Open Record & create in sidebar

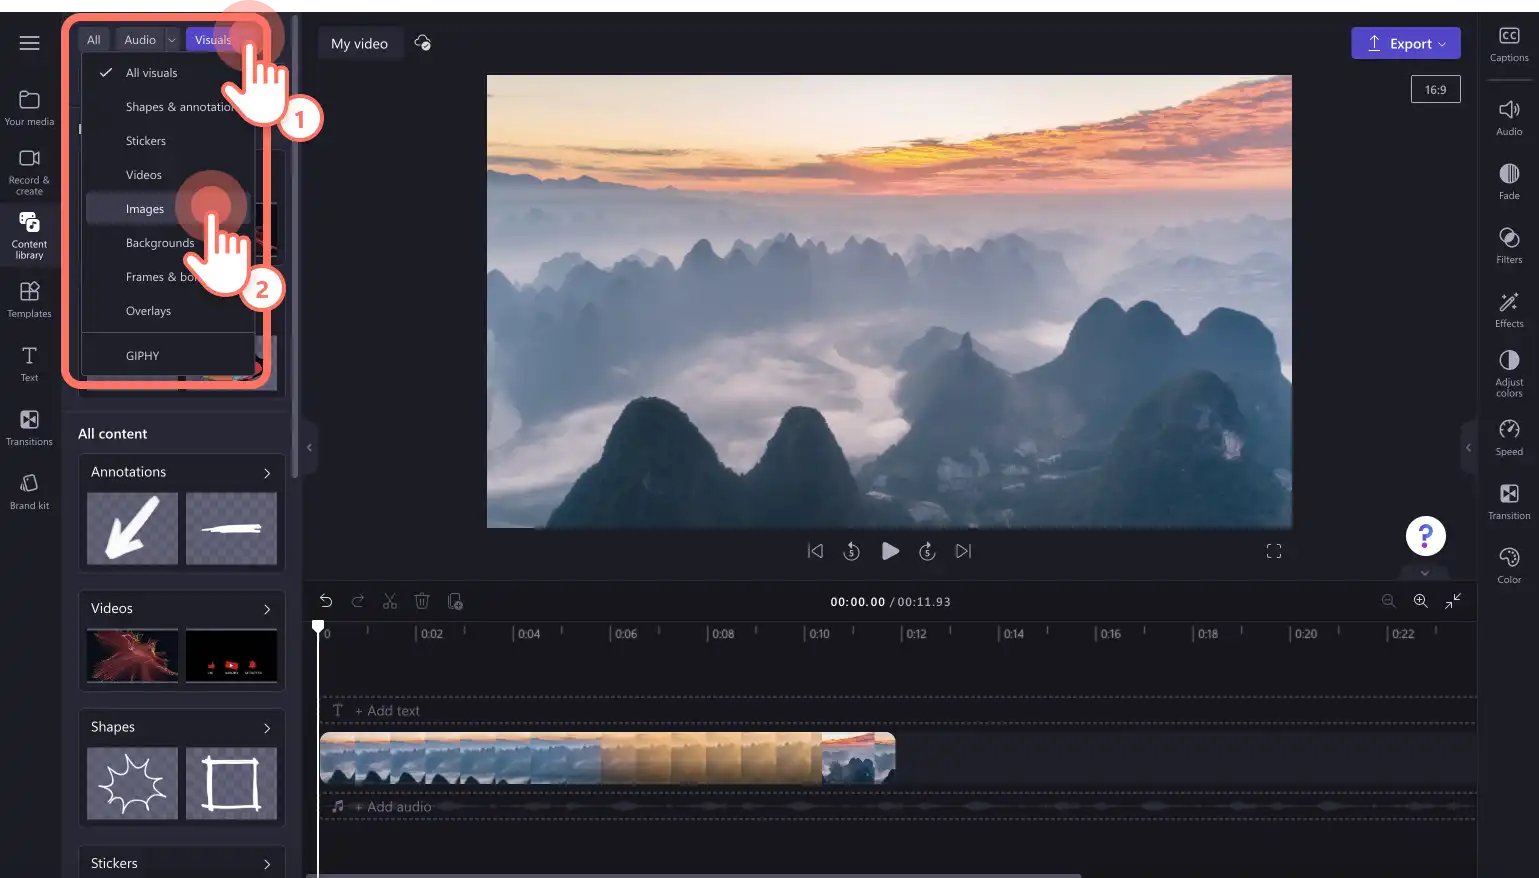click(29, 172)
